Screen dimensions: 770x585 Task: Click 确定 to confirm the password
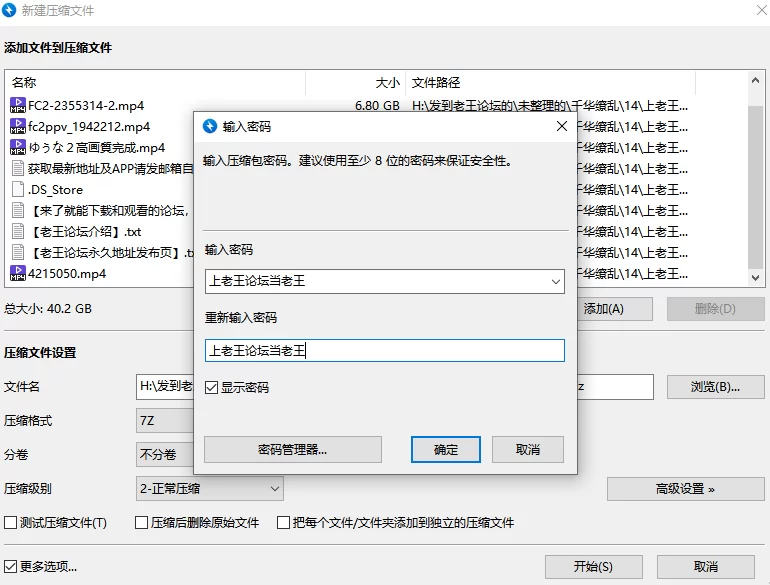[445, 449]
